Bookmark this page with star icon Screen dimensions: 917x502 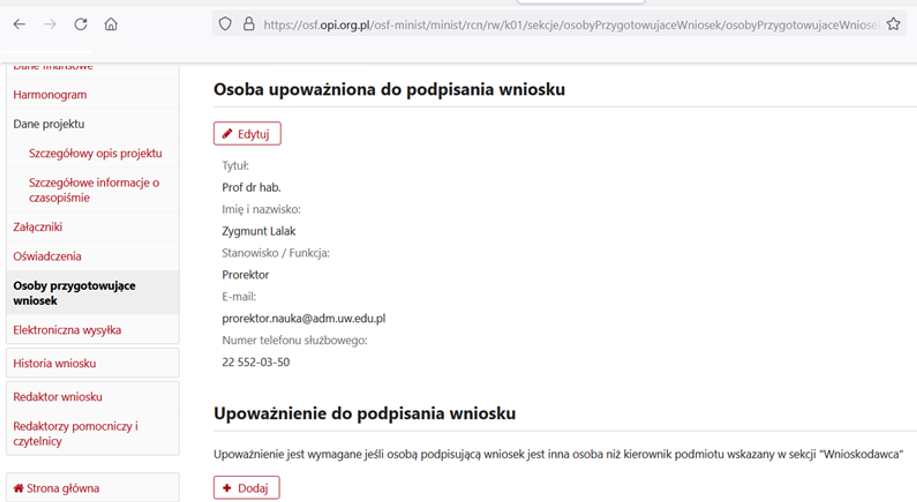click(893, 24)
